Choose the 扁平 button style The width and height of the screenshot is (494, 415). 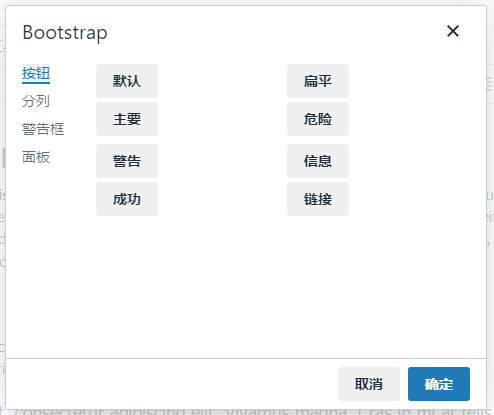318,81
